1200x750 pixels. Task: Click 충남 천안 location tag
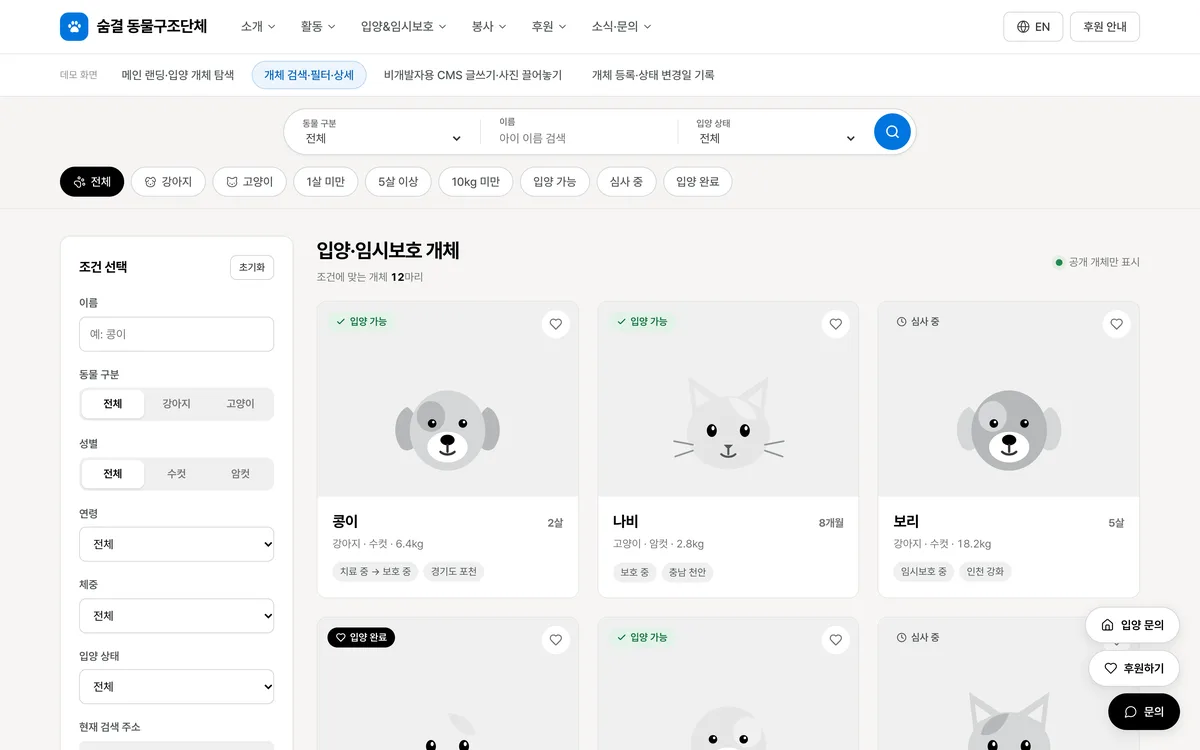tap(688, 572)
